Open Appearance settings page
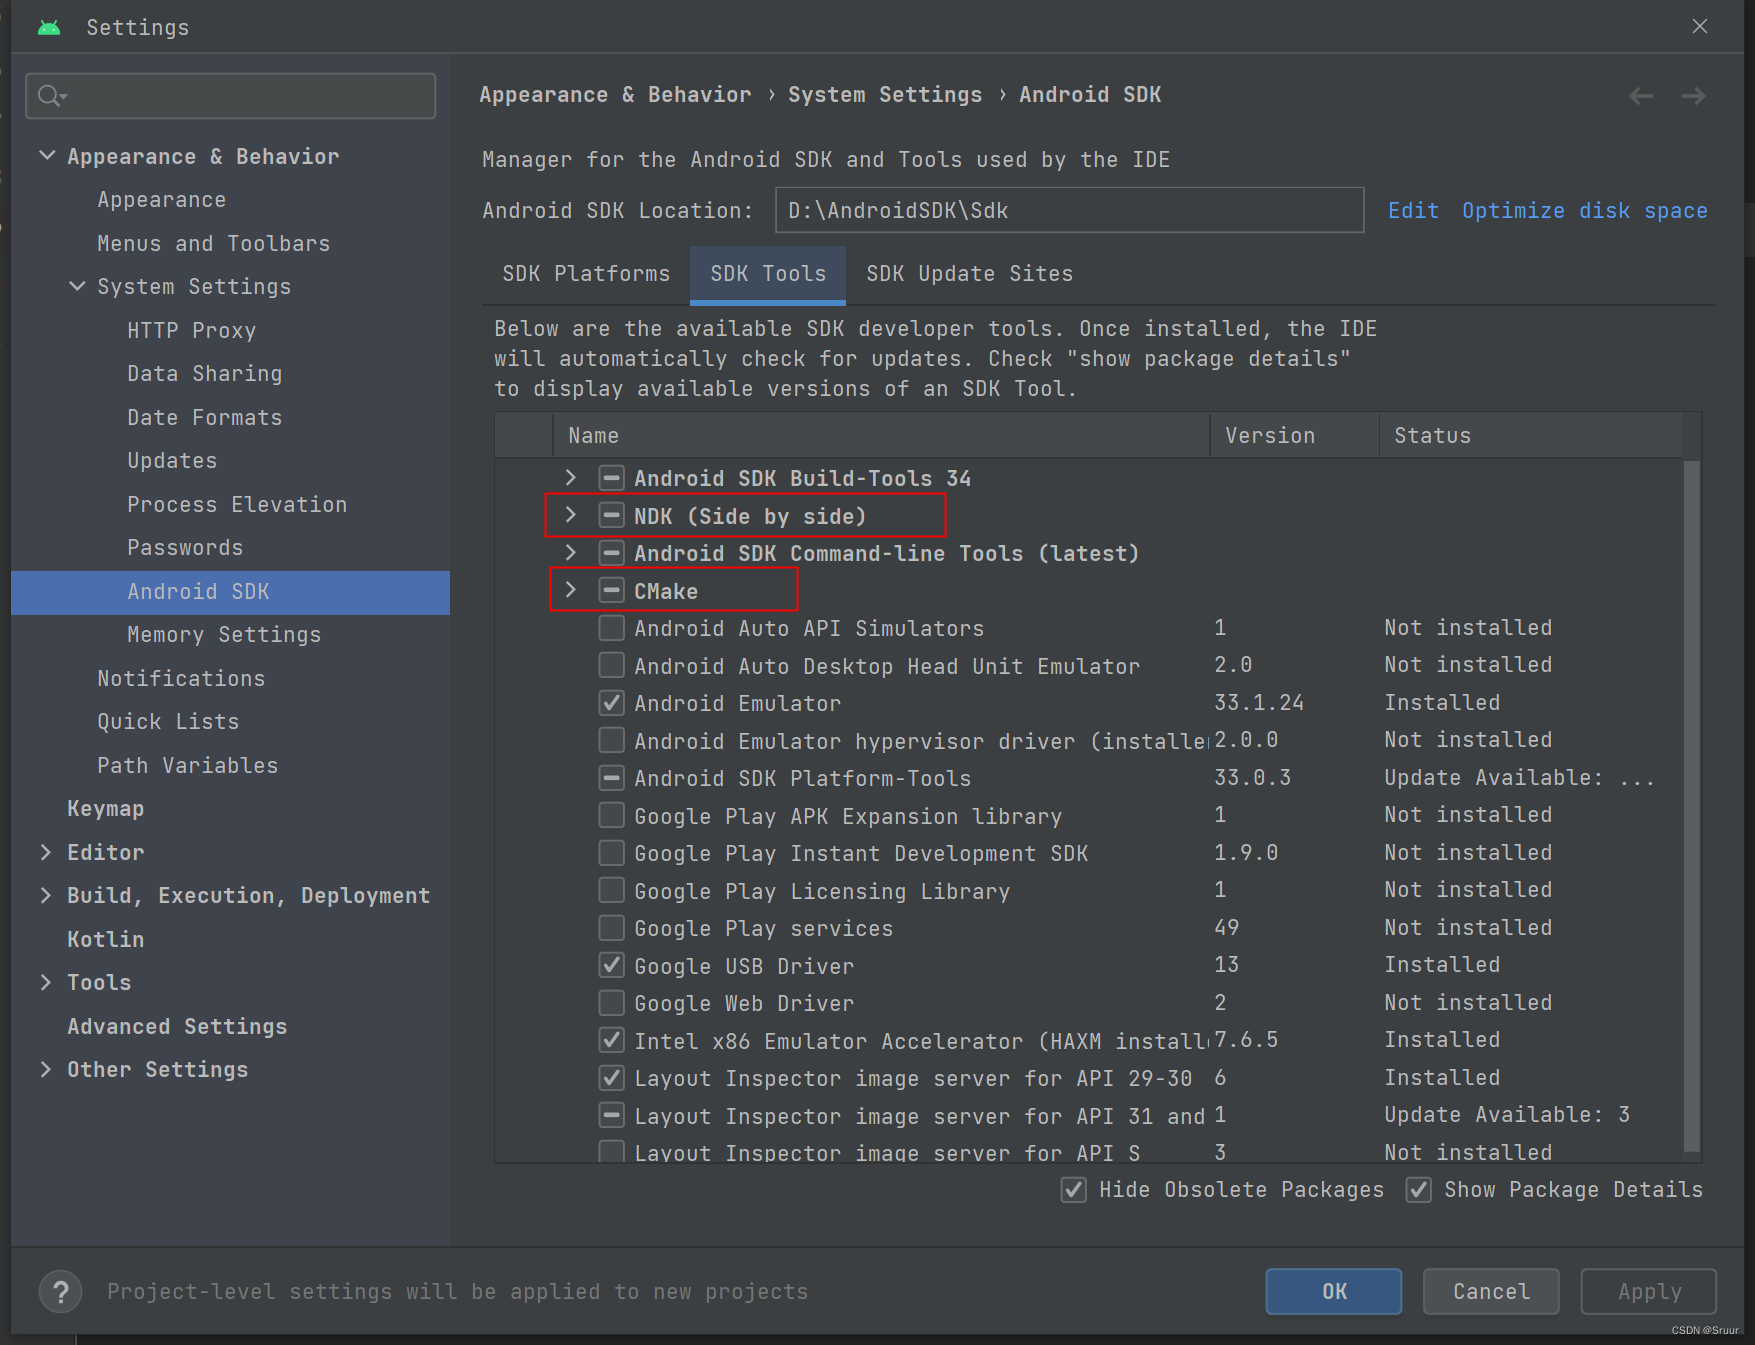 click(161, 200)
